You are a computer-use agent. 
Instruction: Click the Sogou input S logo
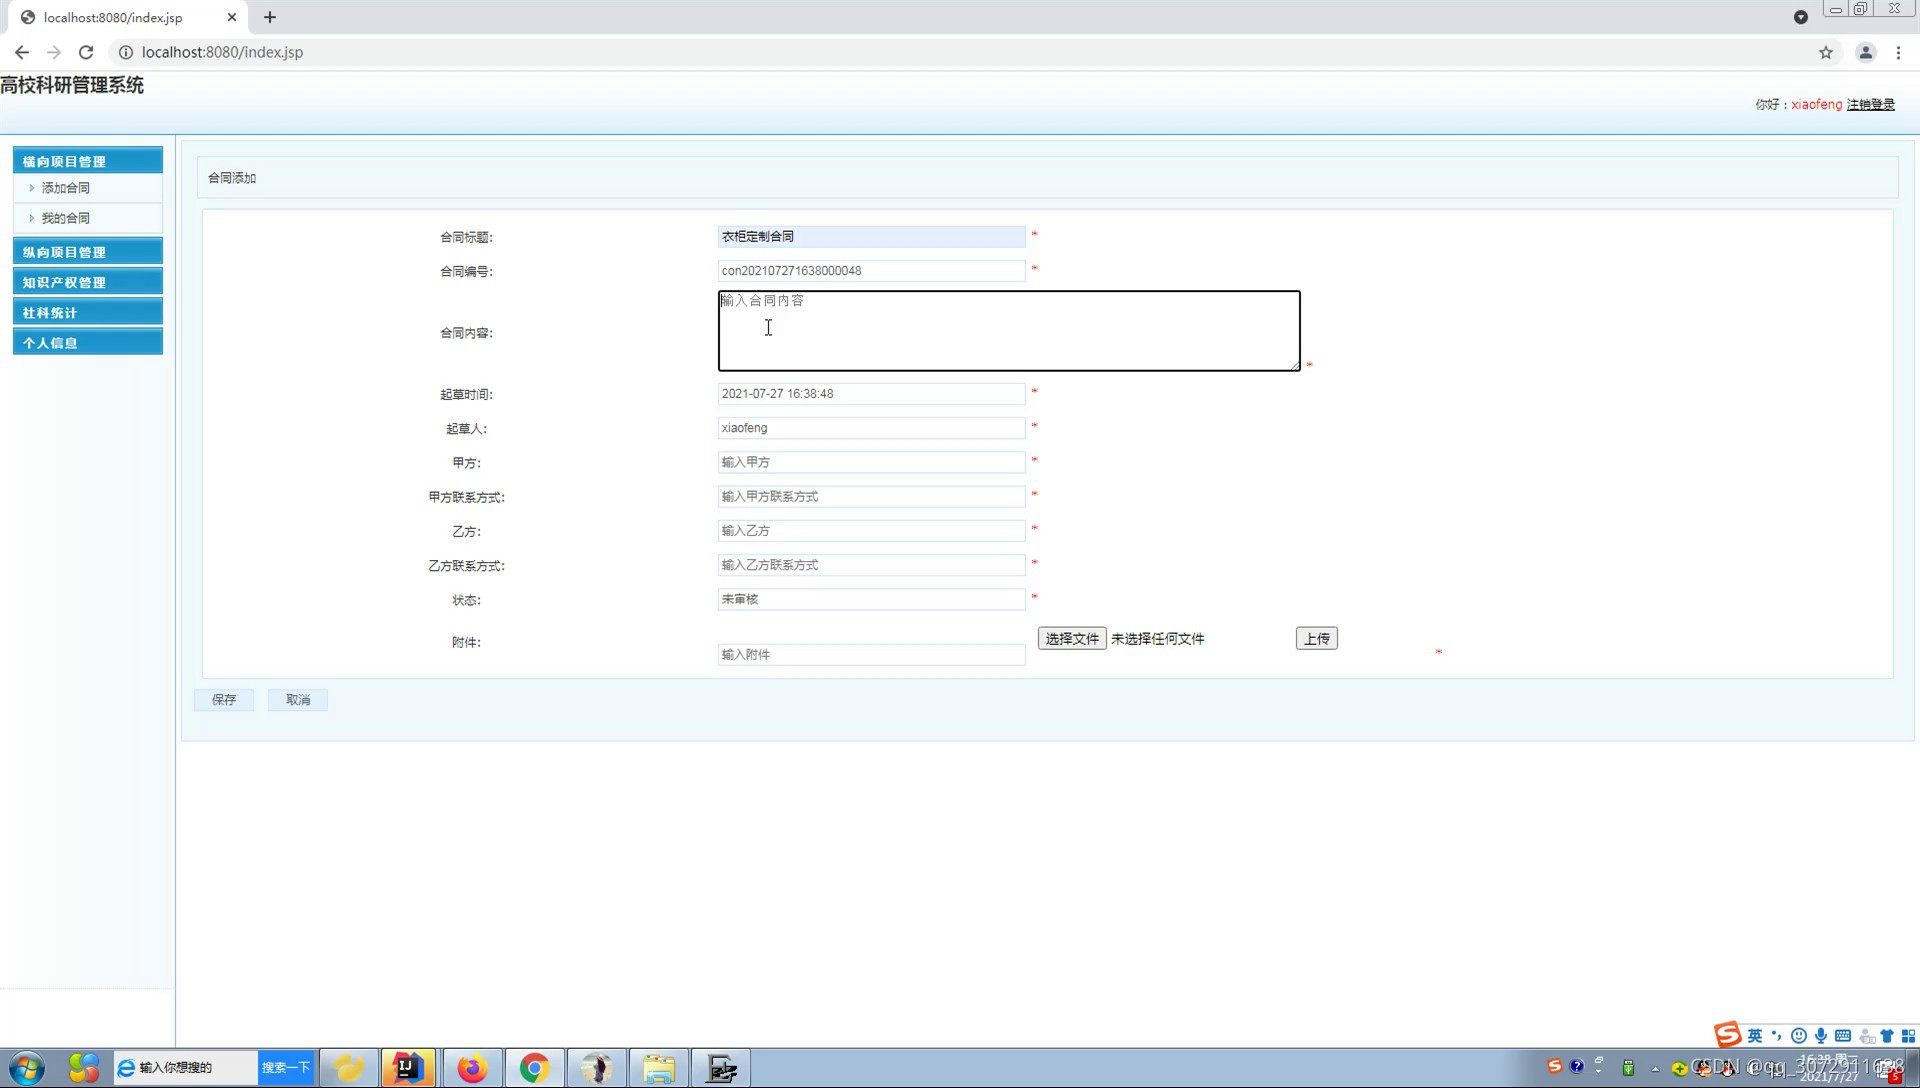click(1727, 1034)
